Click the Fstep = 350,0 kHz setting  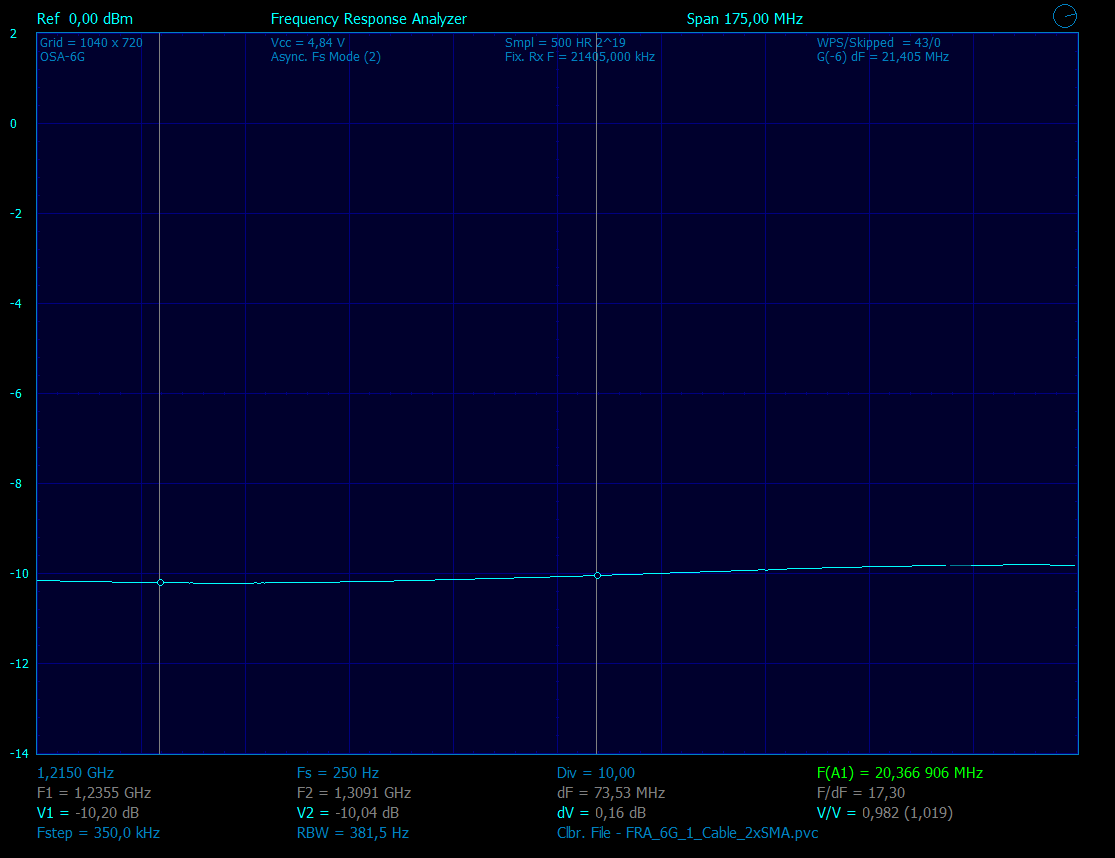[98, 833]
